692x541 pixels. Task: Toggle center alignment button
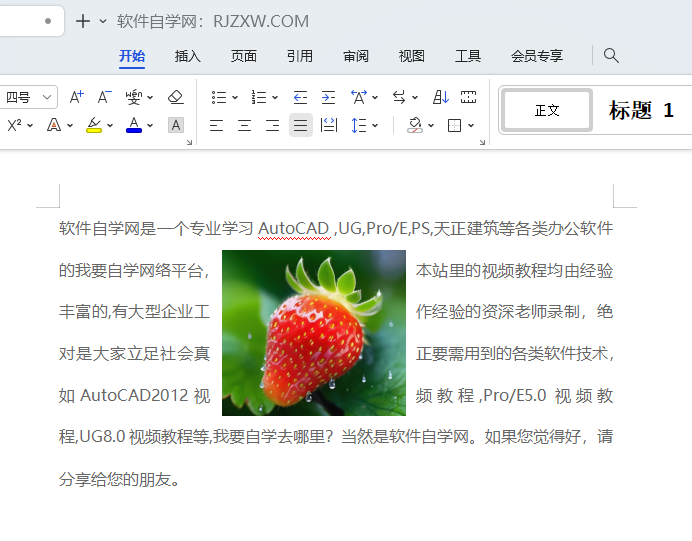pyautogui.click(x=244, y=125)
